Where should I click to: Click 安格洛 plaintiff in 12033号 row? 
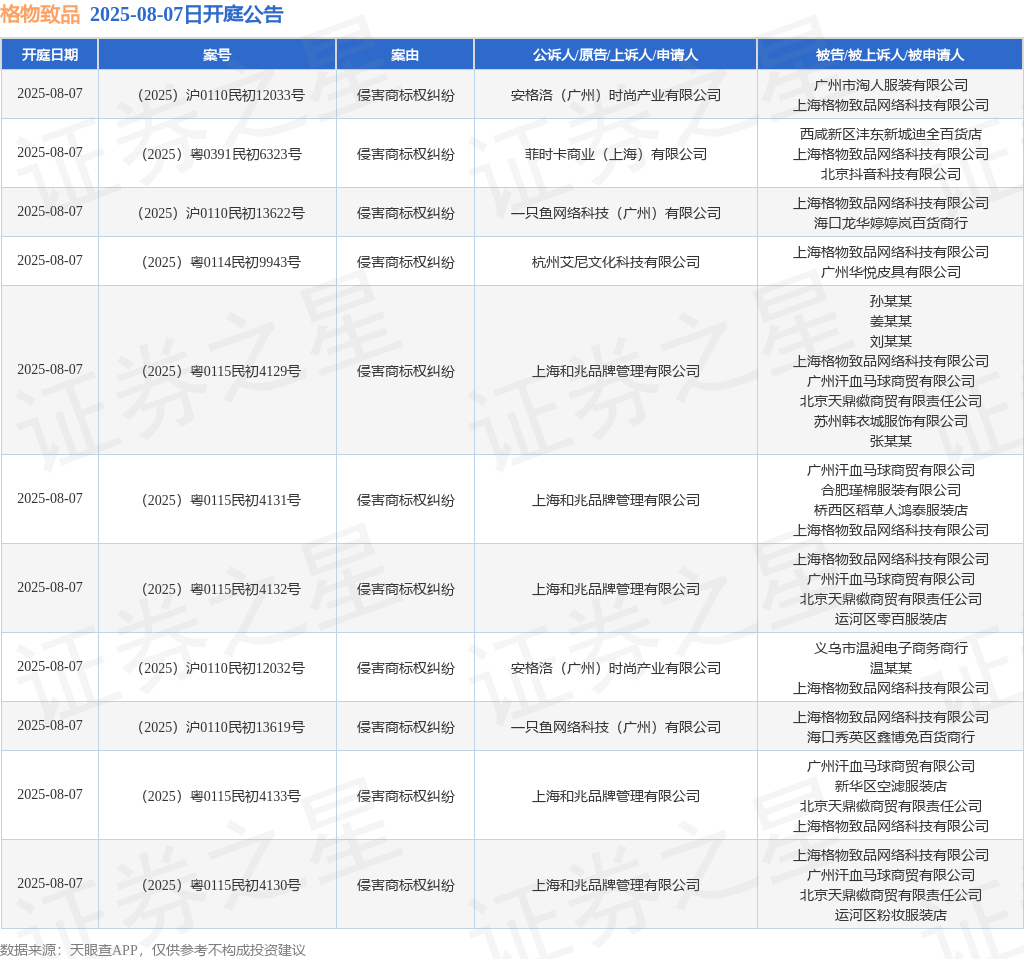pyautogui.click(x=616, y=95)
